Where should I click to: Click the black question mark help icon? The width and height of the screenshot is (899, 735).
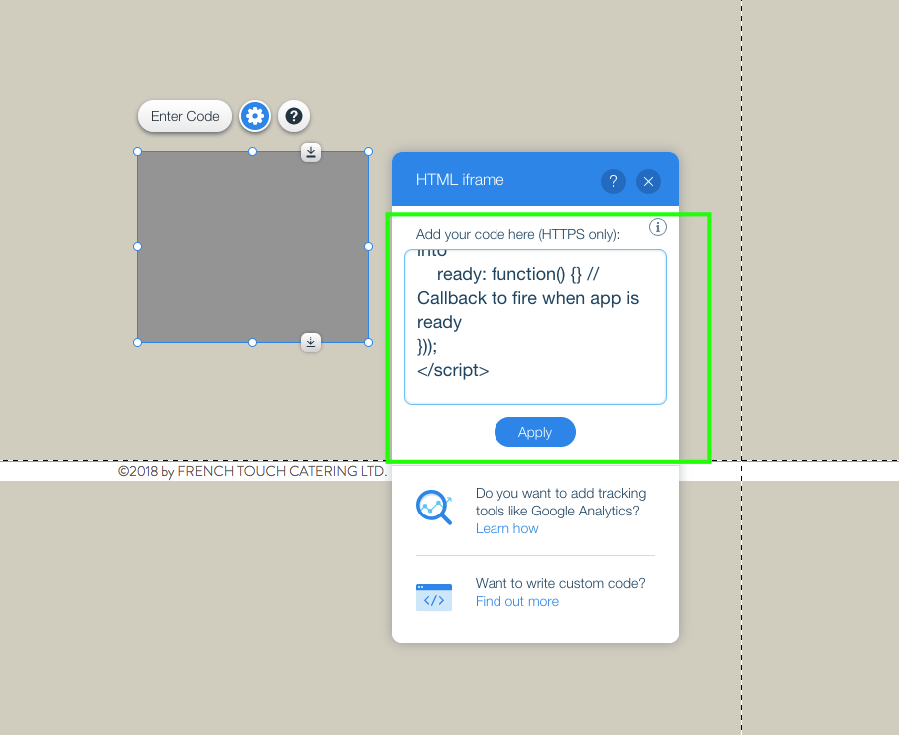[293, 116]
